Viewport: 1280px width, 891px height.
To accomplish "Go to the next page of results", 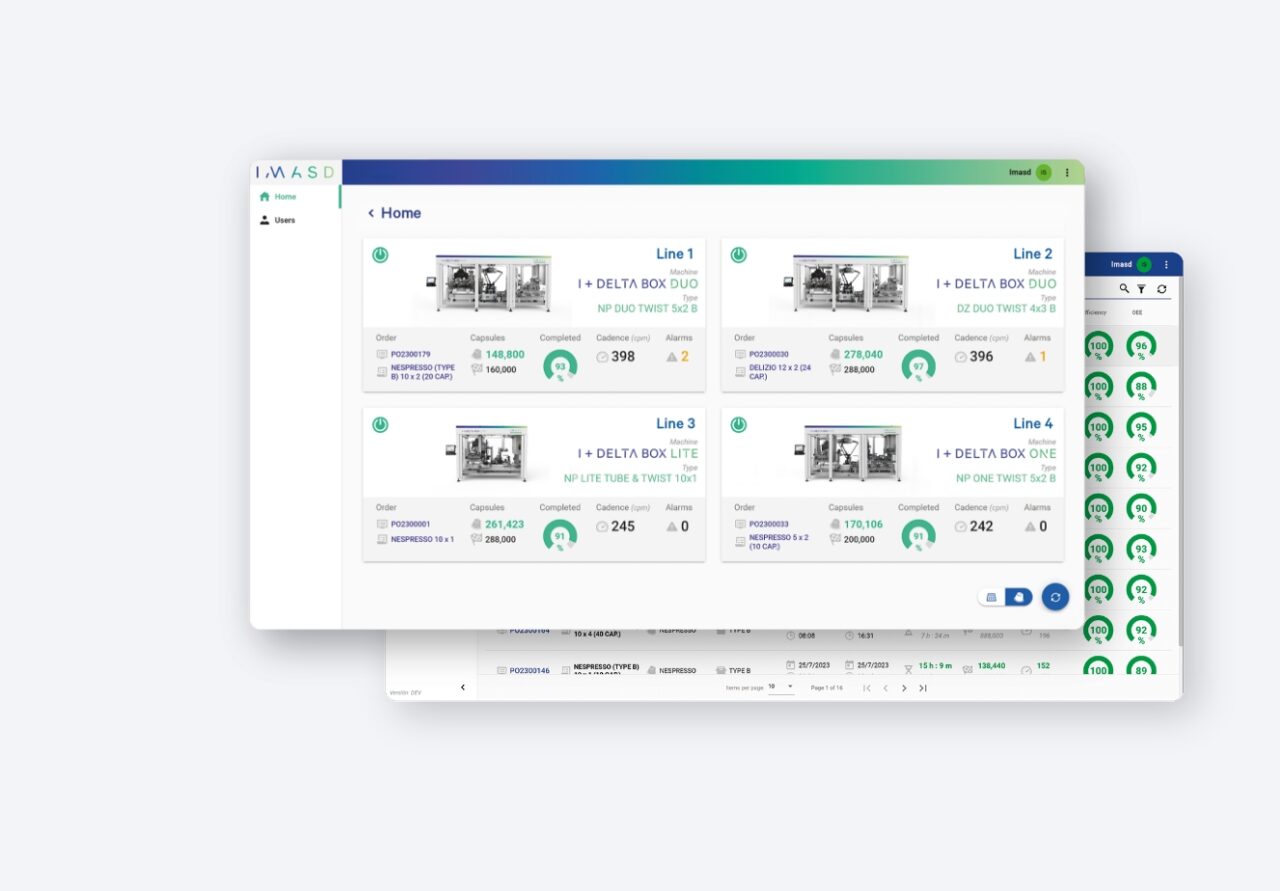I will pyautogui.click(x=904, y=688).
